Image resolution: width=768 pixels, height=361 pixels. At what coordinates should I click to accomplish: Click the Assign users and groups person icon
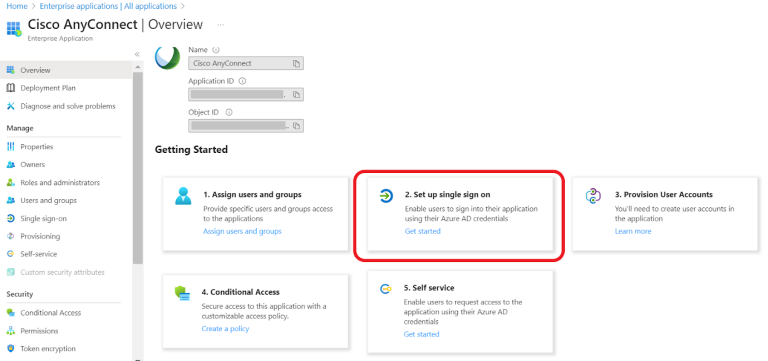tap(183, 196)
